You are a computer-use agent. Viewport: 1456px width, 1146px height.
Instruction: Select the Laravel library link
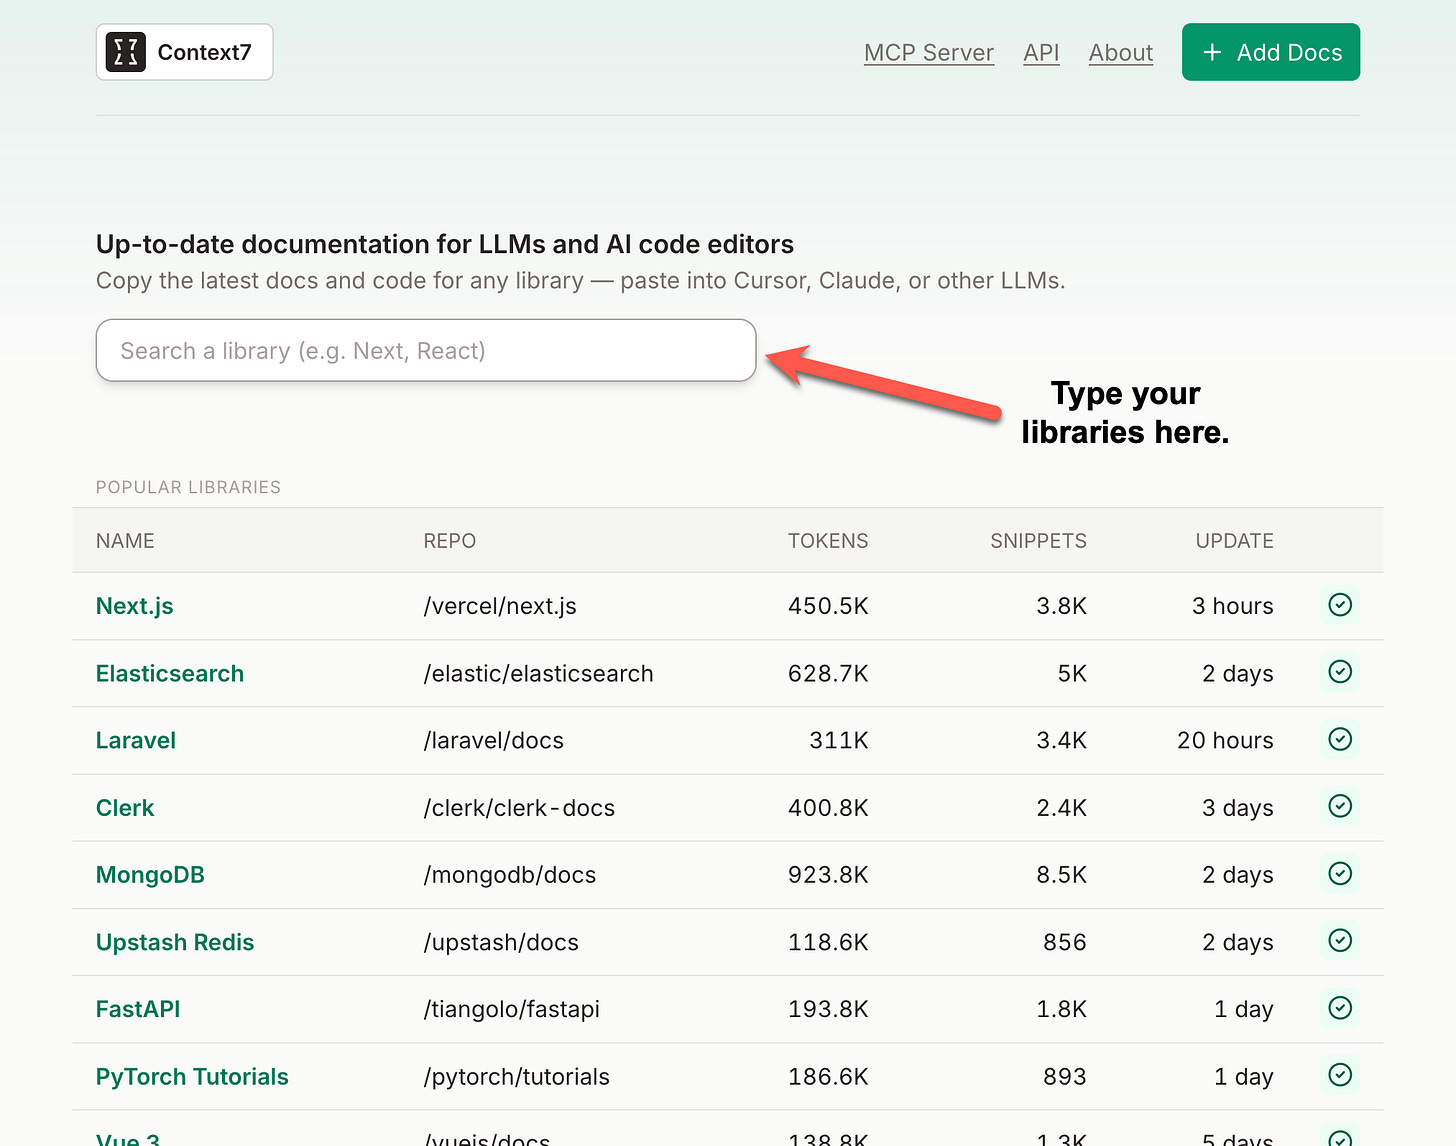point(136,740)
